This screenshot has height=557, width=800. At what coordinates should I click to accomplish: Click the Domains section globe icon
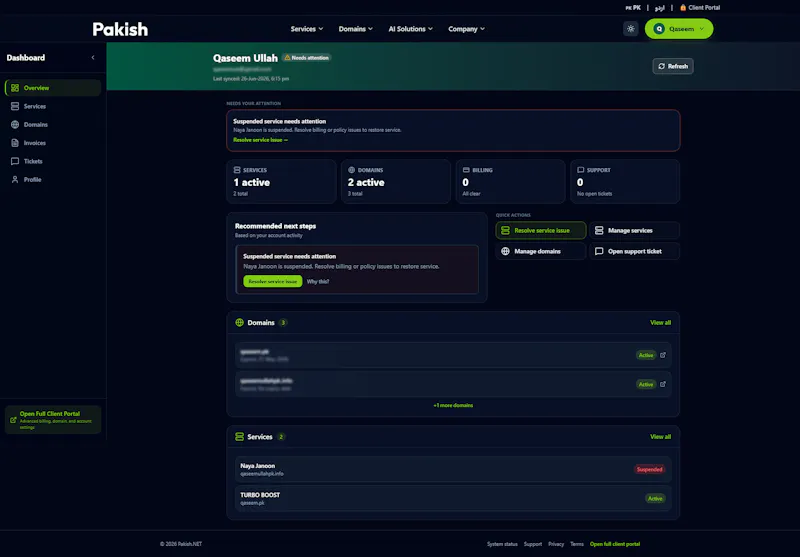click(x=239, y=322)
